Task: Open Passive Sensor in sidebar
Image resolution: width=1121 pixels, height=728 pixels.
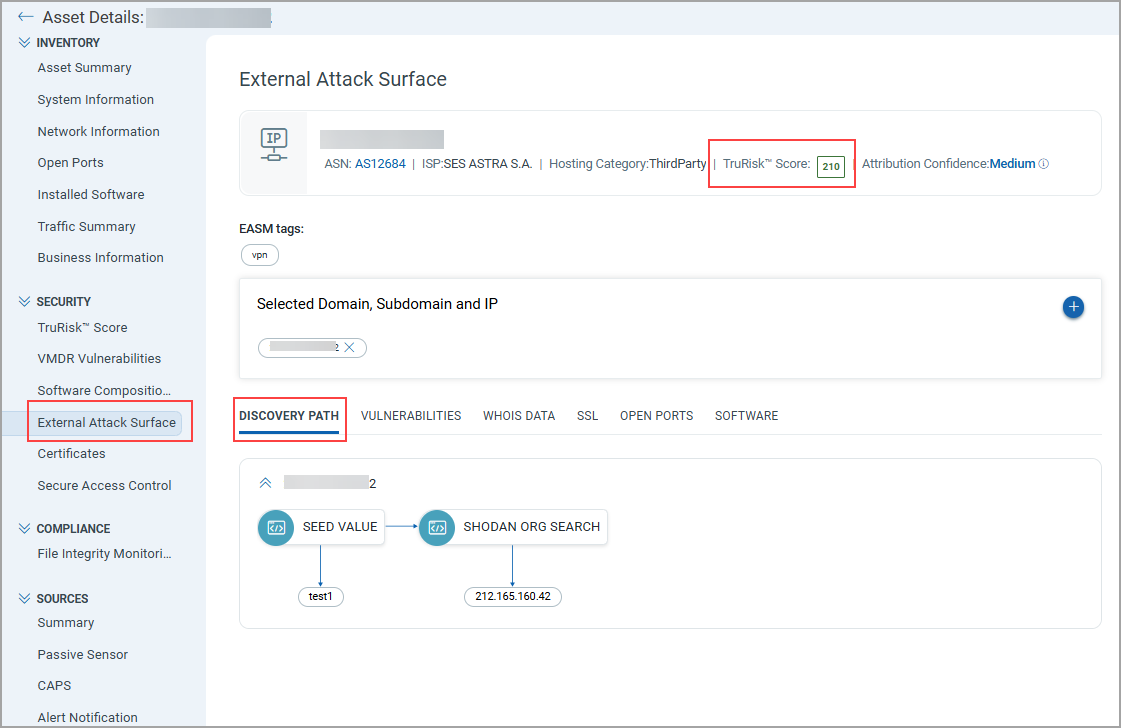Action: point(83,654)
